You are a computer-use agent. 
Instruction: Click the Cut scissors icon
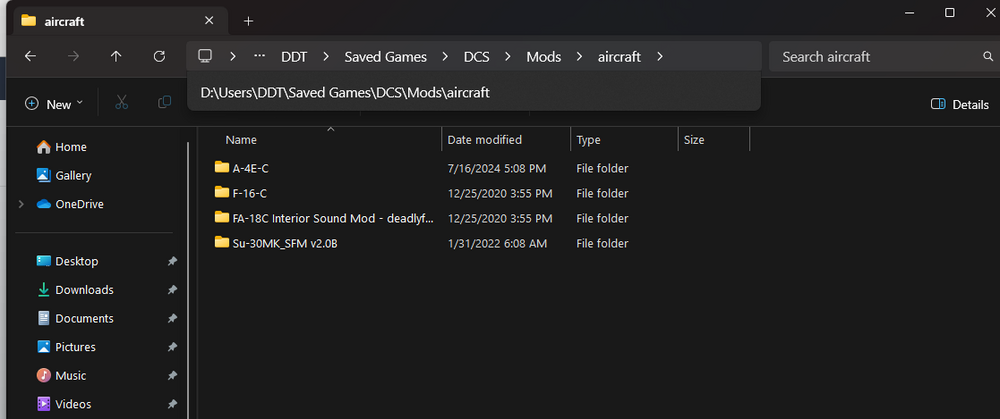tap(122, 103)
